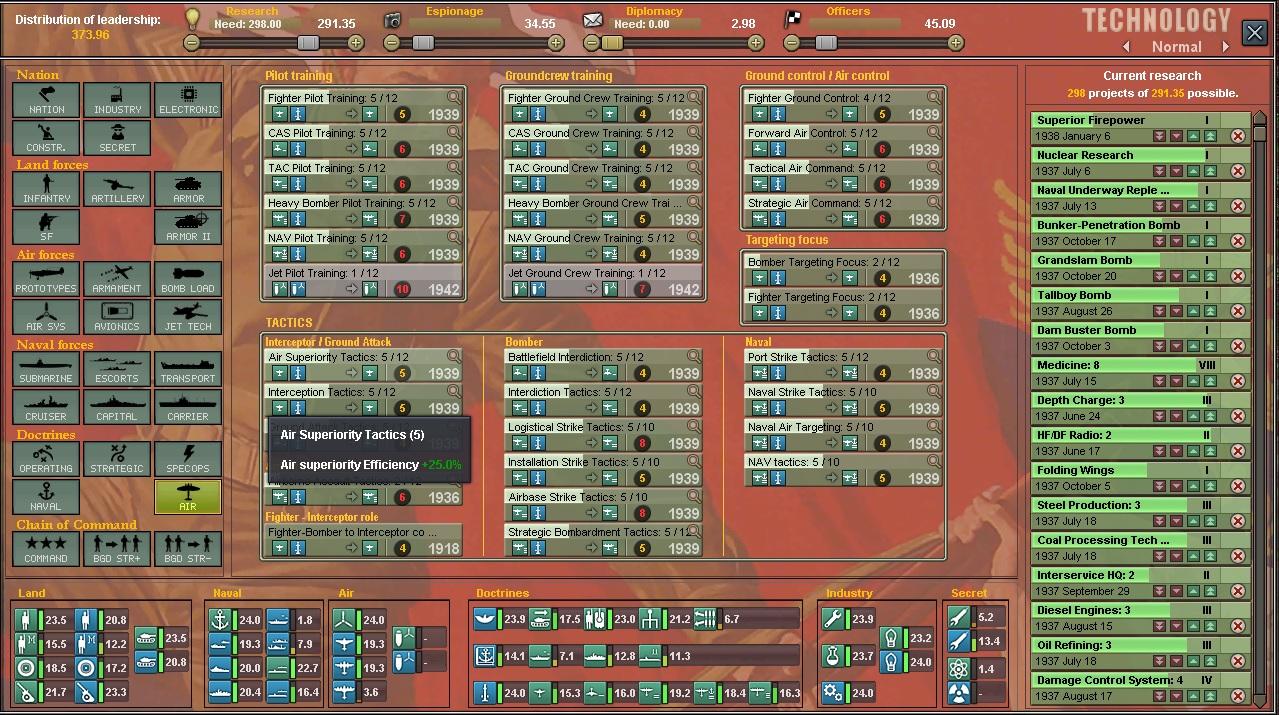
Task: Decrease Espionage leadership with minus button
Action: [x=392, y=43]
